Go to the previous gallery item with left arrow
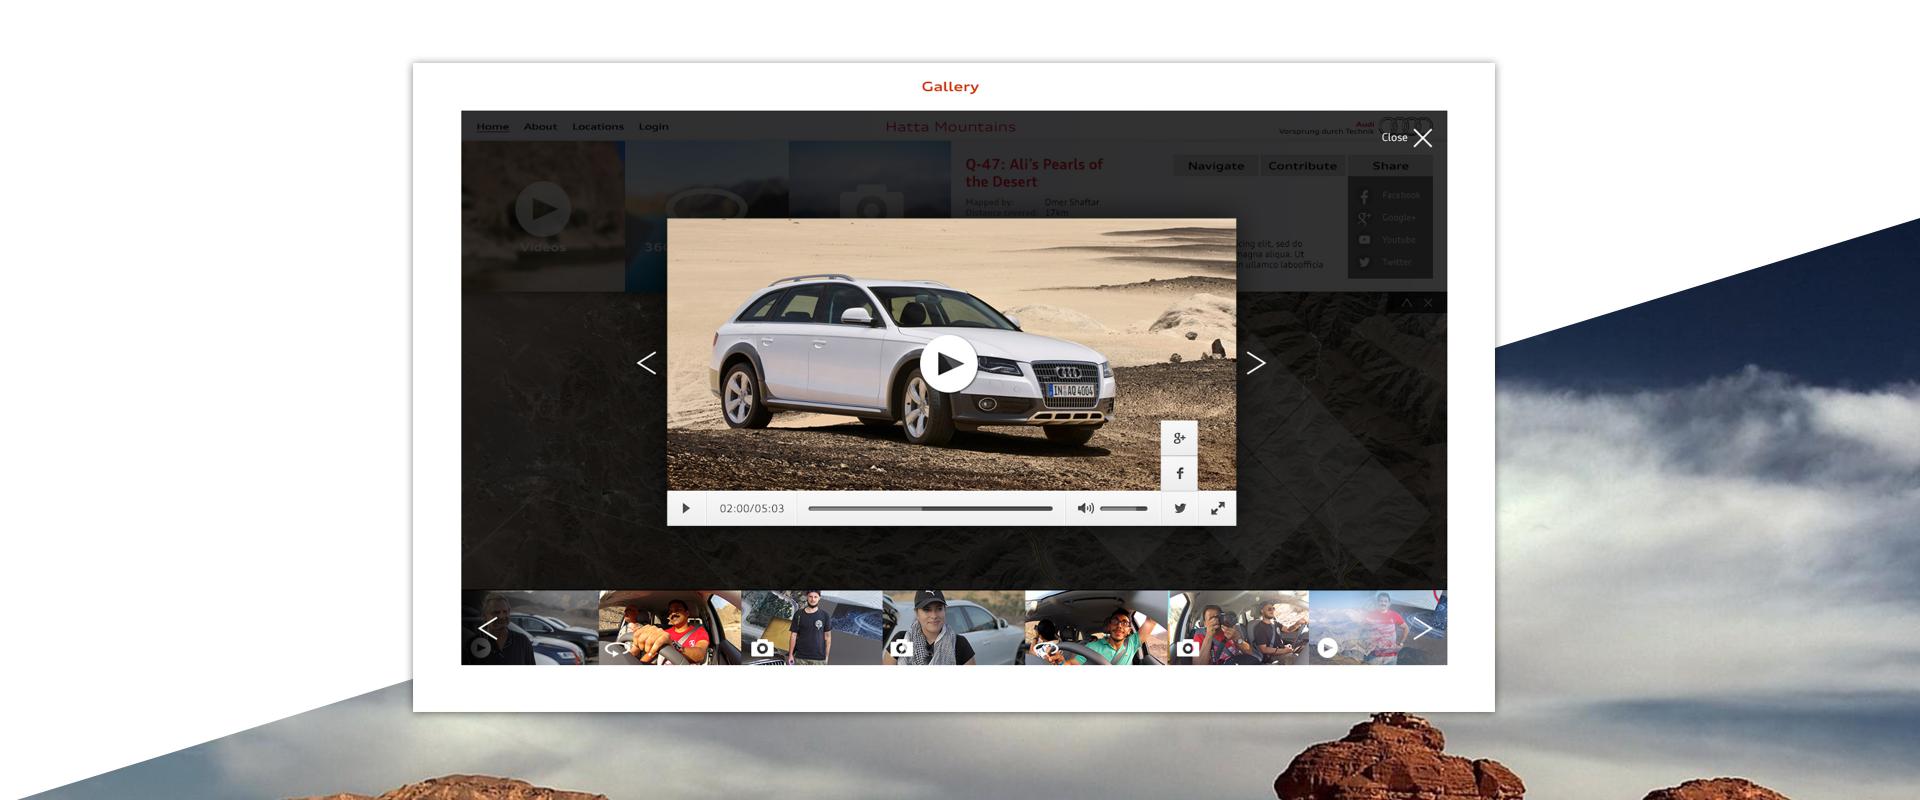Viewport: 1920px width, 800px height. click(647, 363)
